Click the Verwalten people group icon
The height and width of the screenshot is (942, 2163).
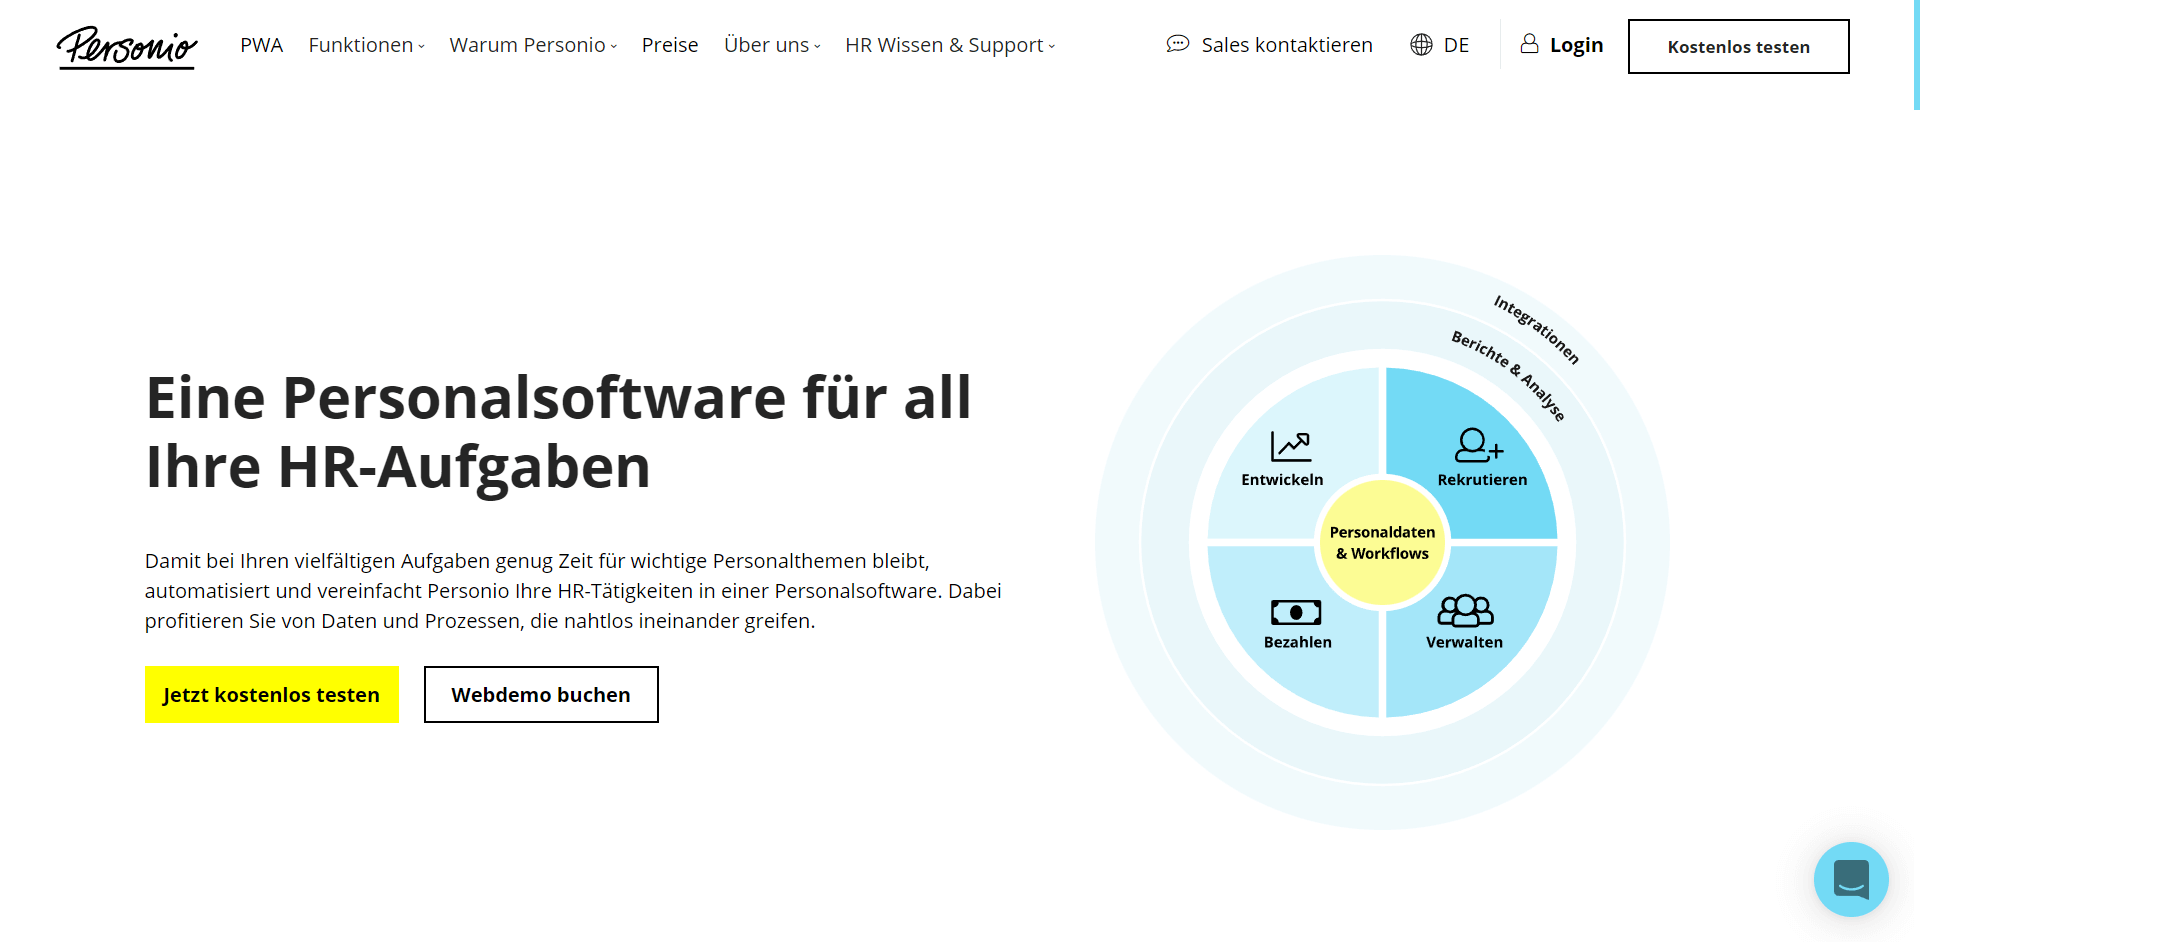(1465, 610)
